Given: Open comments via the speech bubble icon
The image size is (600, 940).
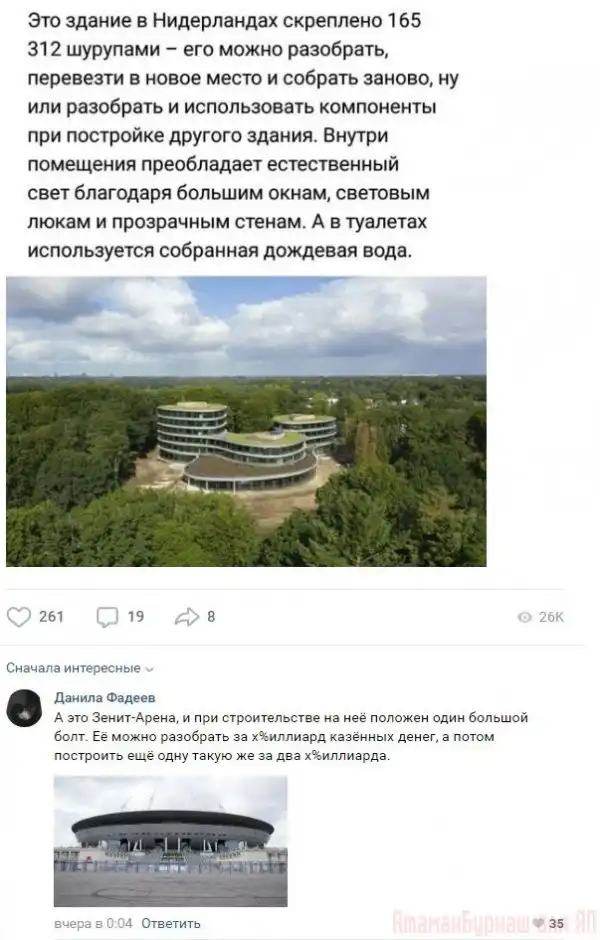Looking at the screenshot, I should click(107, 617).
